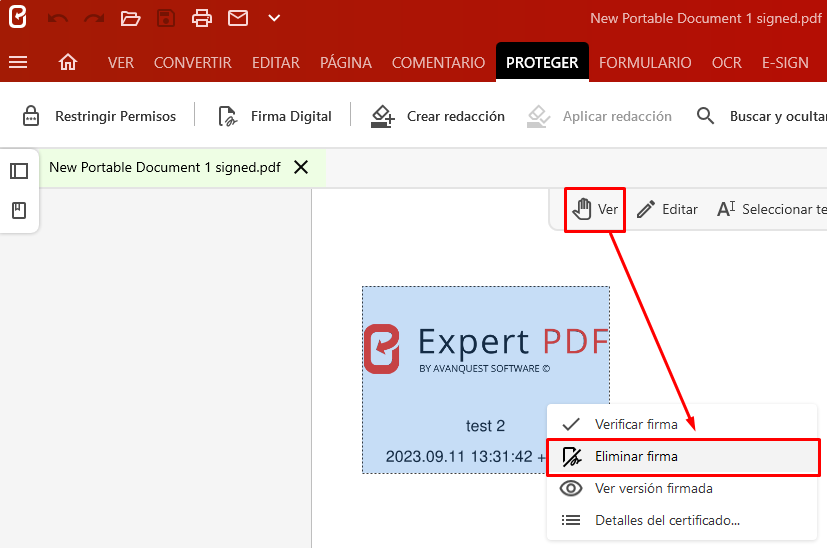Click the Buscar y ocultar magnifier icon

pos(705,116)
